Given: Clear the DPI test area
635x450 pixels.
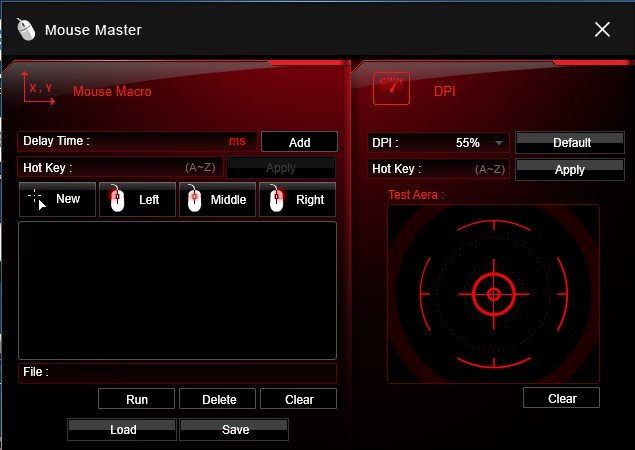Looking at the screenshot, I should 562,398.
